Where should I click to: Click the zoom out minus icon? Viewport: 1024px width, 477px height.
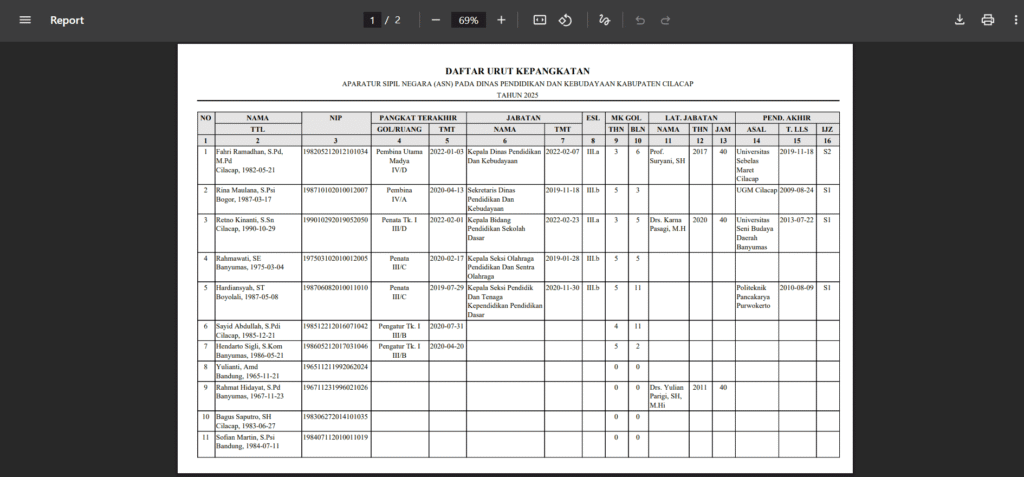435,20
